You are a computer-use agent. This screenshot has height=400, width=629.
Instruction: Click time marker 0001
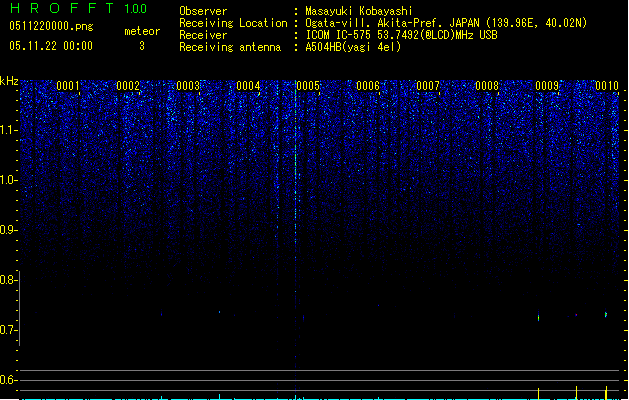[68, 85]
